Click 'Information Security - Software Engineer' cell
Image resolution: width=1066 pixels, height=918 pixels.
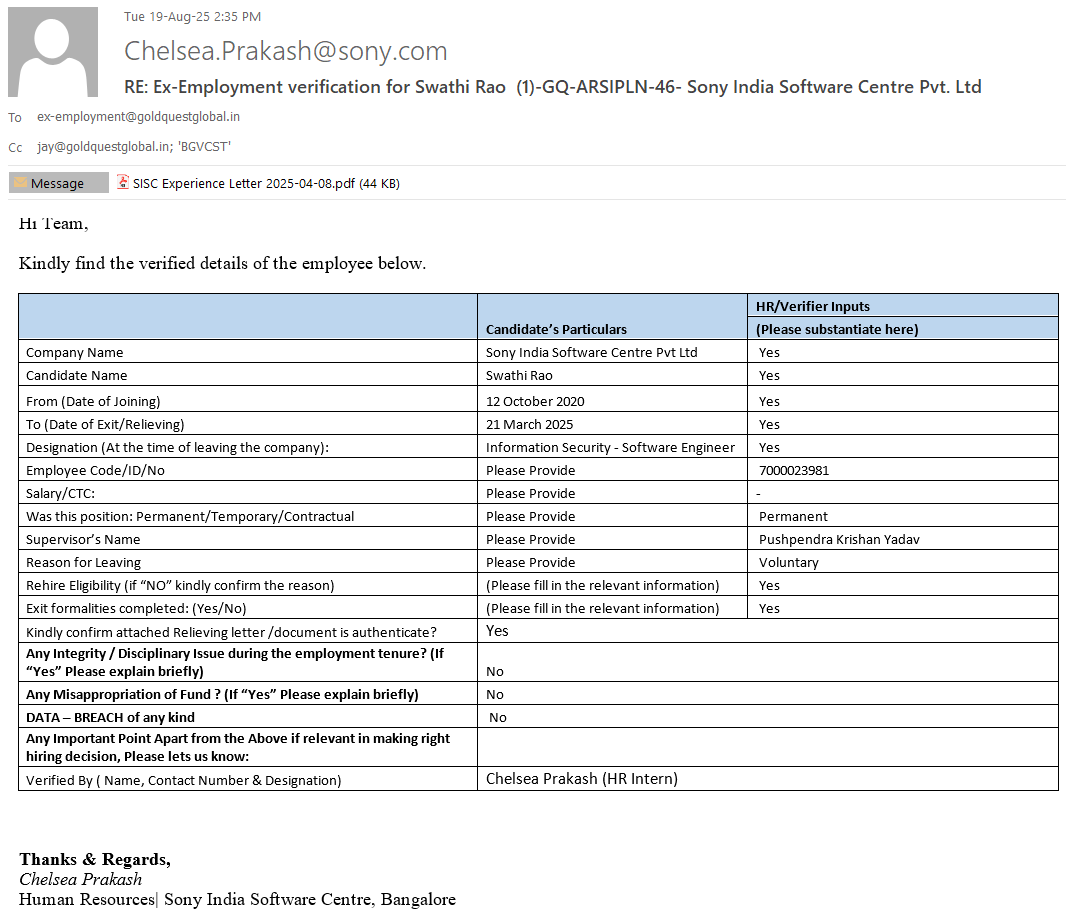611,447
